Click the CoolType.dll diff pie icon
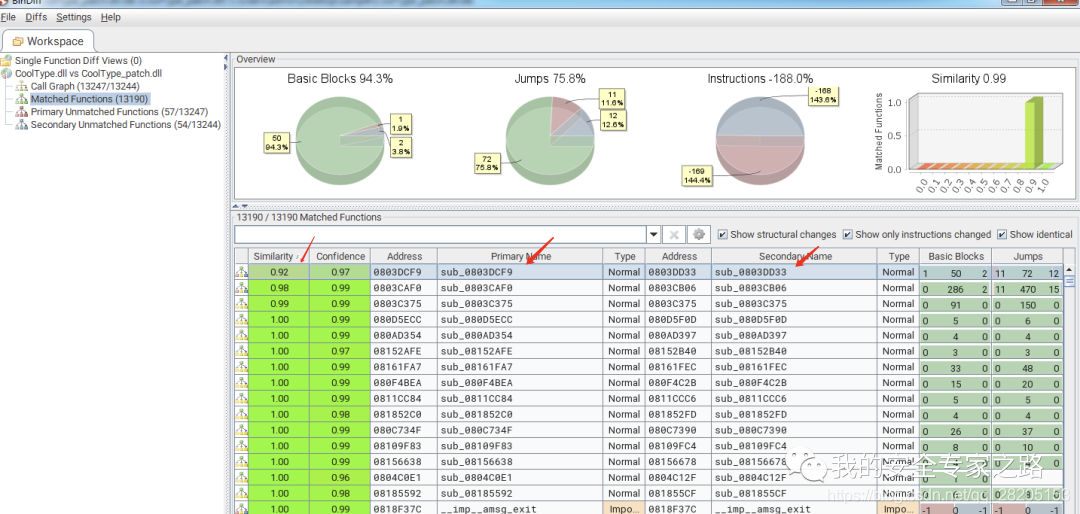The width and height of the screenshot is (1080, 514). pos(6,73)
